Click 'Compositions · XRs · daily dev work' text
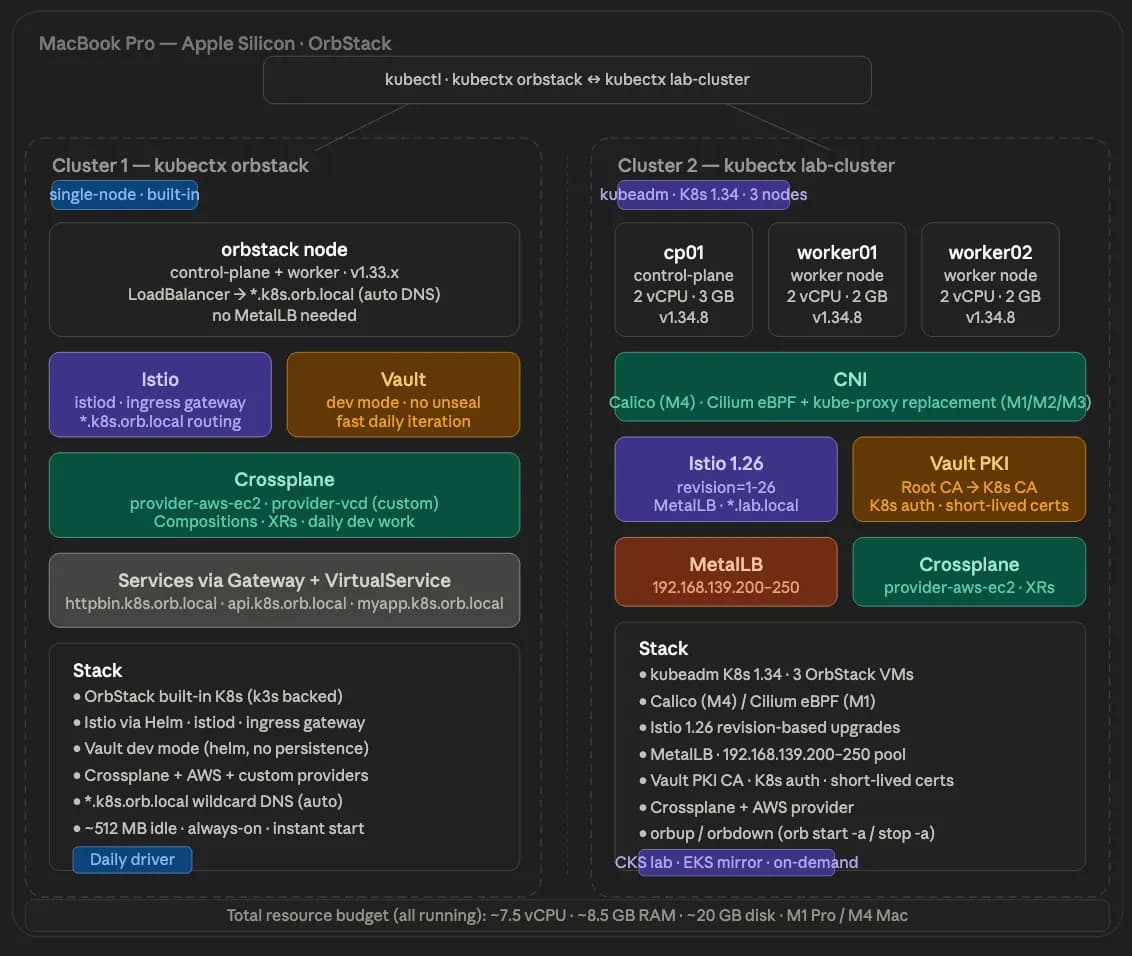Screen dimensions: 1132x956 tap(284, 521)
